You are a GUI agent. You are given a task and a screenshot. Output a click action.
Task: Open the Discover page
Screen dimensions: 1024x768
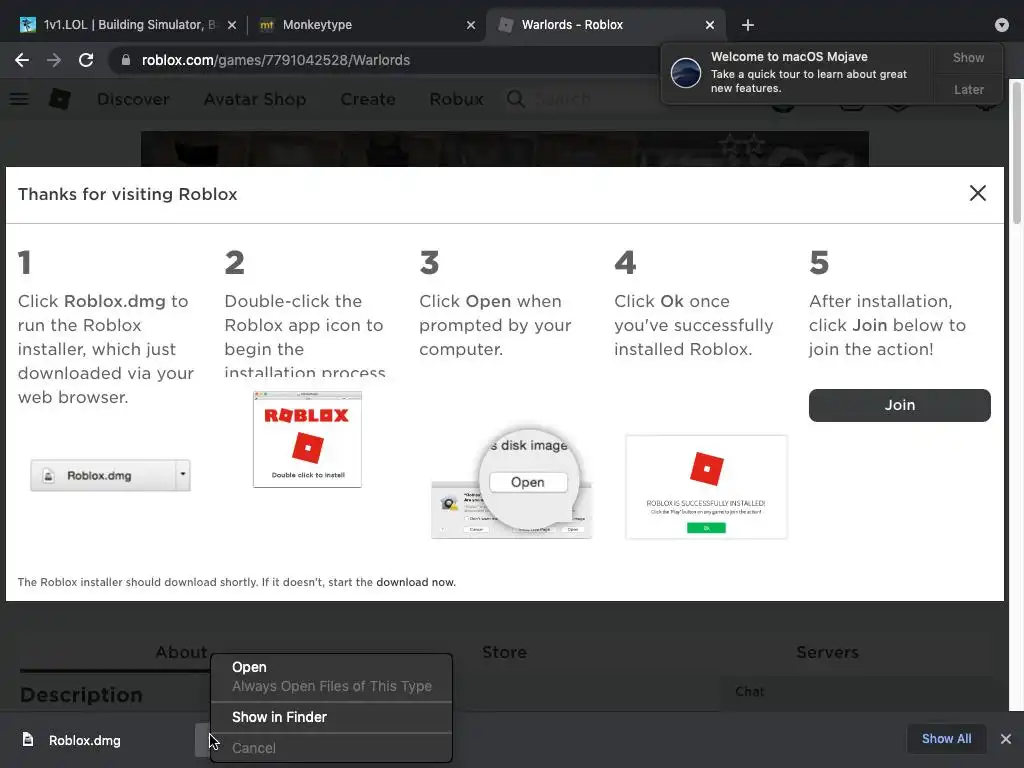[133, 99]
